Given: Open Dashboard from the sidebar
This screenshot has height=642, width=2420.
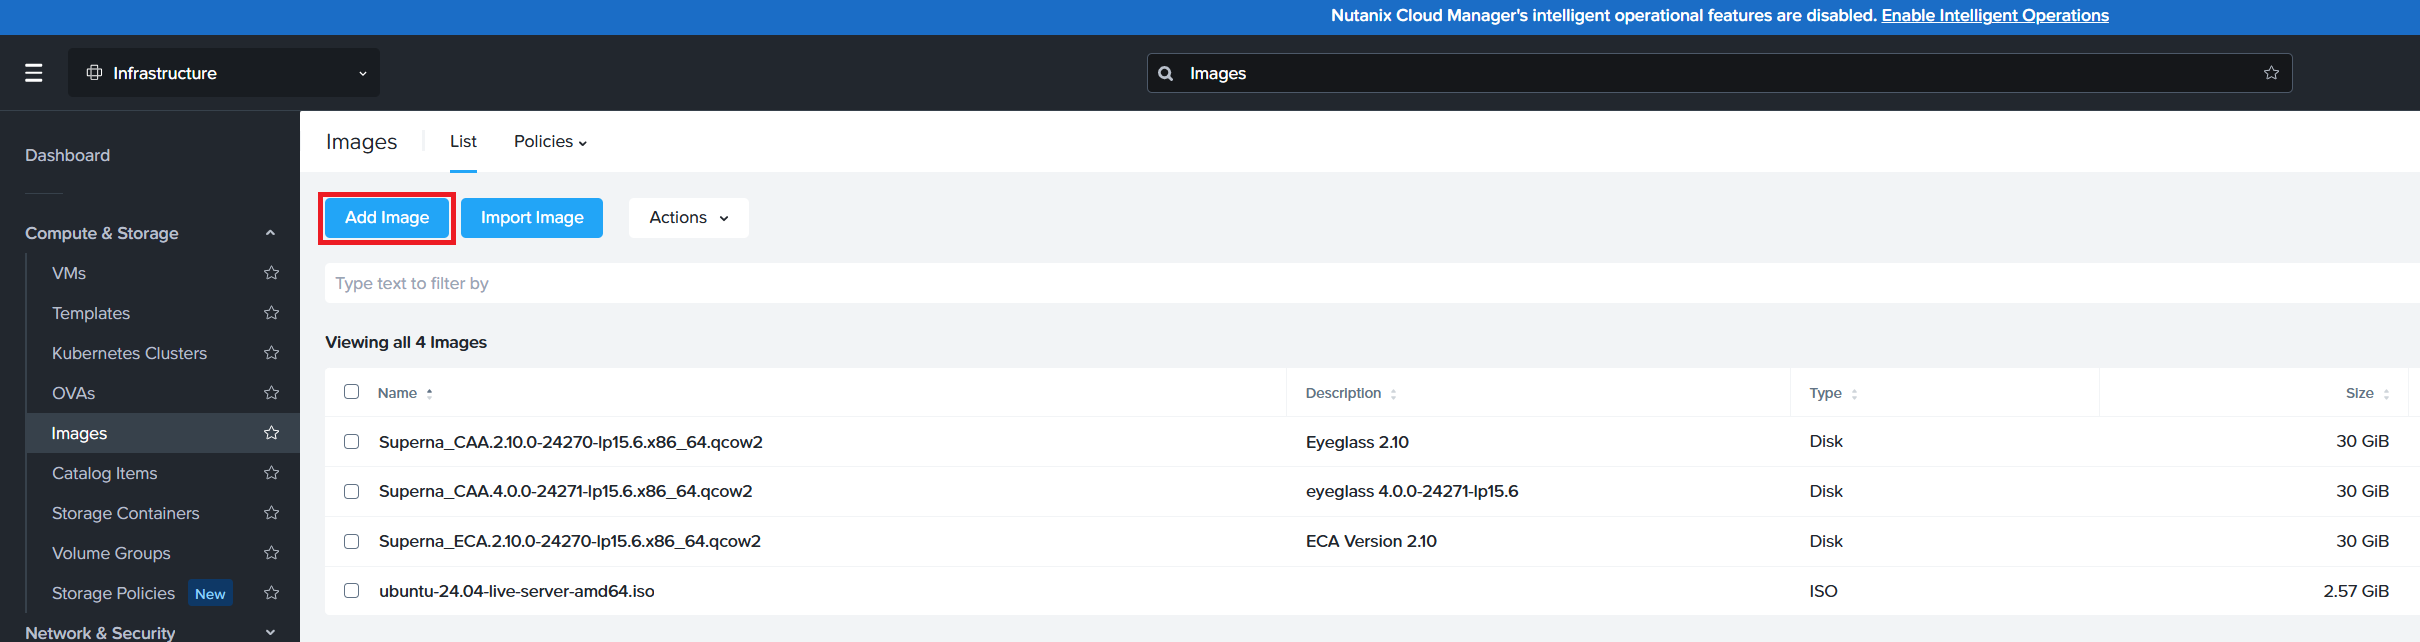Looking at the screenshot, I should (x=68, y=155).
